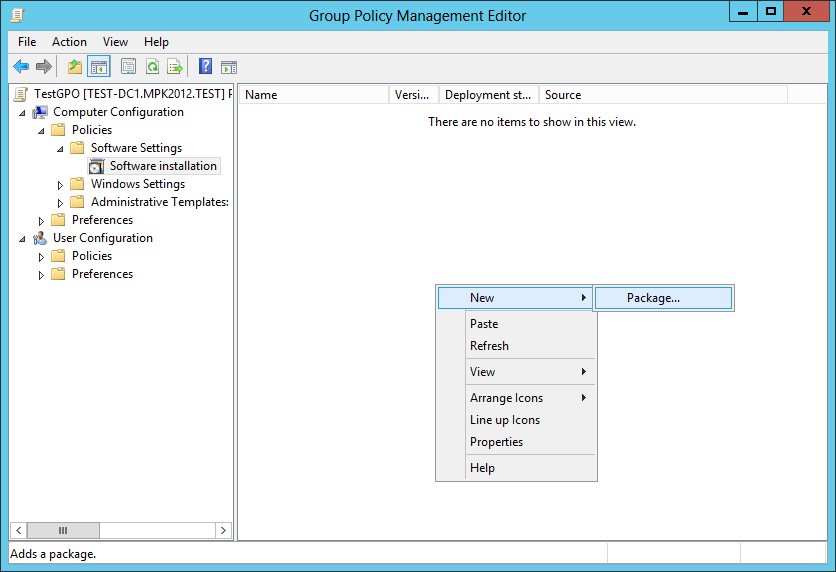The width and height of the screenshot is (836, 572).
Task: Select Computer Configuration in the tree
Action: 118,112
